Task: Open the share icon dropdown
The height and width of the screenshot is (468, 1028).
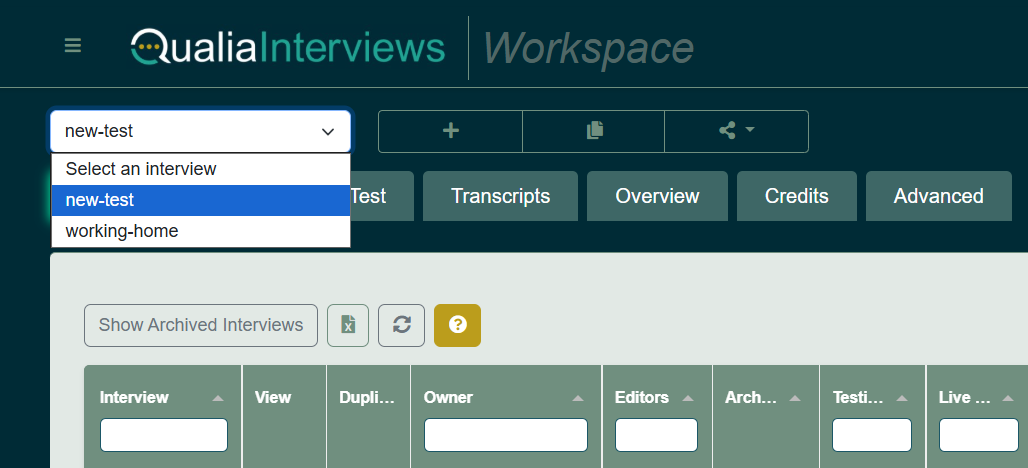Action: (x=736, y=131)
